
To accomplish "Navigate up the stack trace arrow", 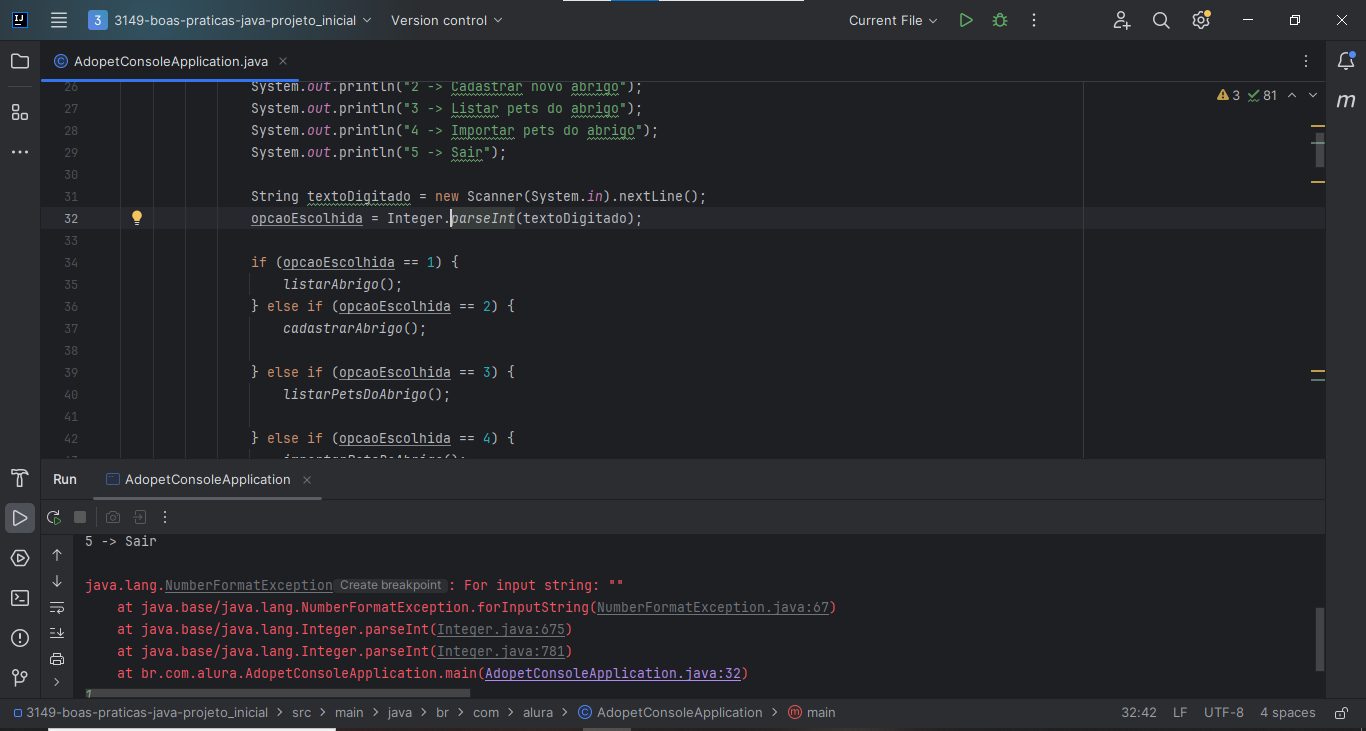I will pos(57,555).
